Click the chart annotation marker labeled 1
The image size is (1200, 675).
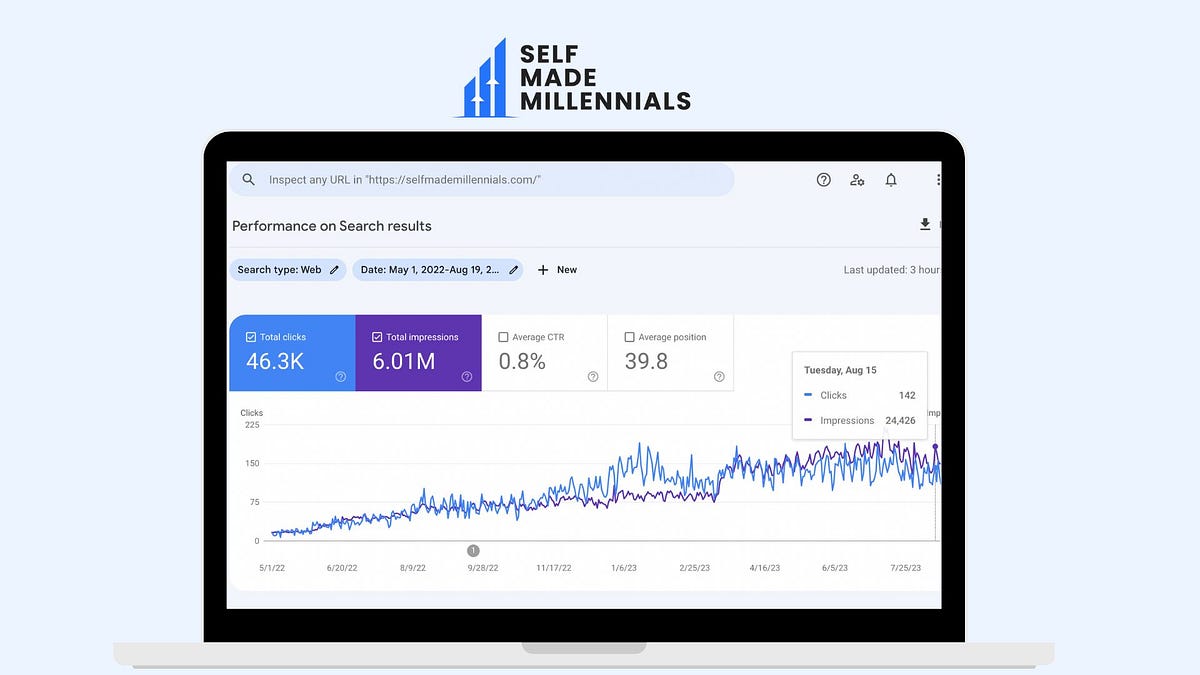coord(474,550)
